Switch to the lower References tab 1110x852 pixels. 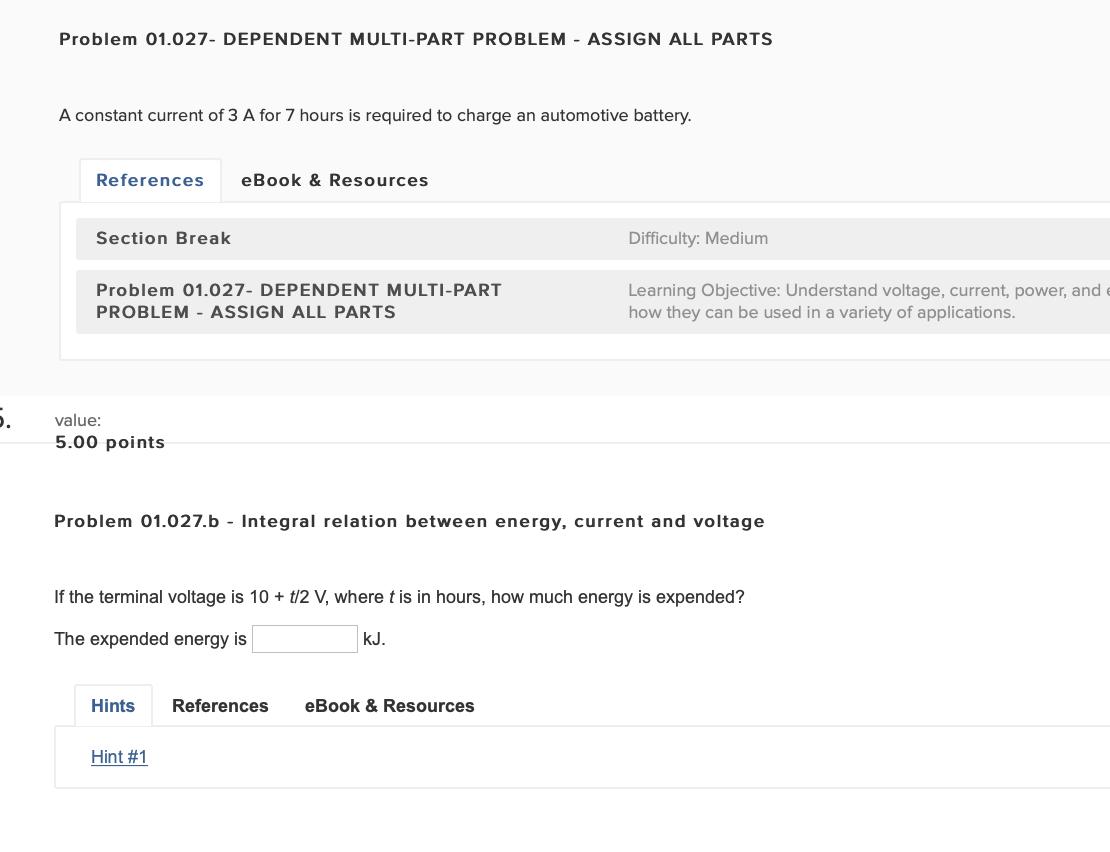pos(220,705)
